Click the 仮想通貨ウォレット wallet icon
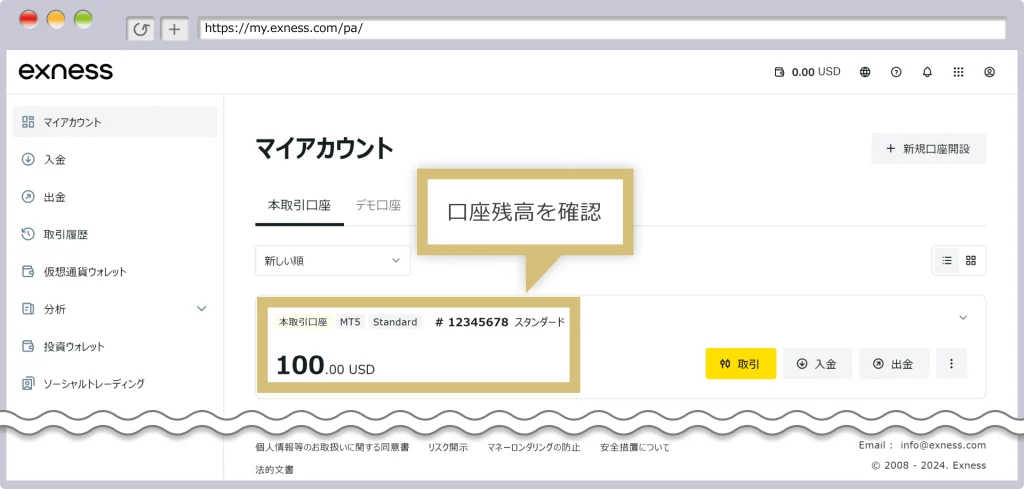This screenshot has width=1024, height=489. (x=27, y=272)
